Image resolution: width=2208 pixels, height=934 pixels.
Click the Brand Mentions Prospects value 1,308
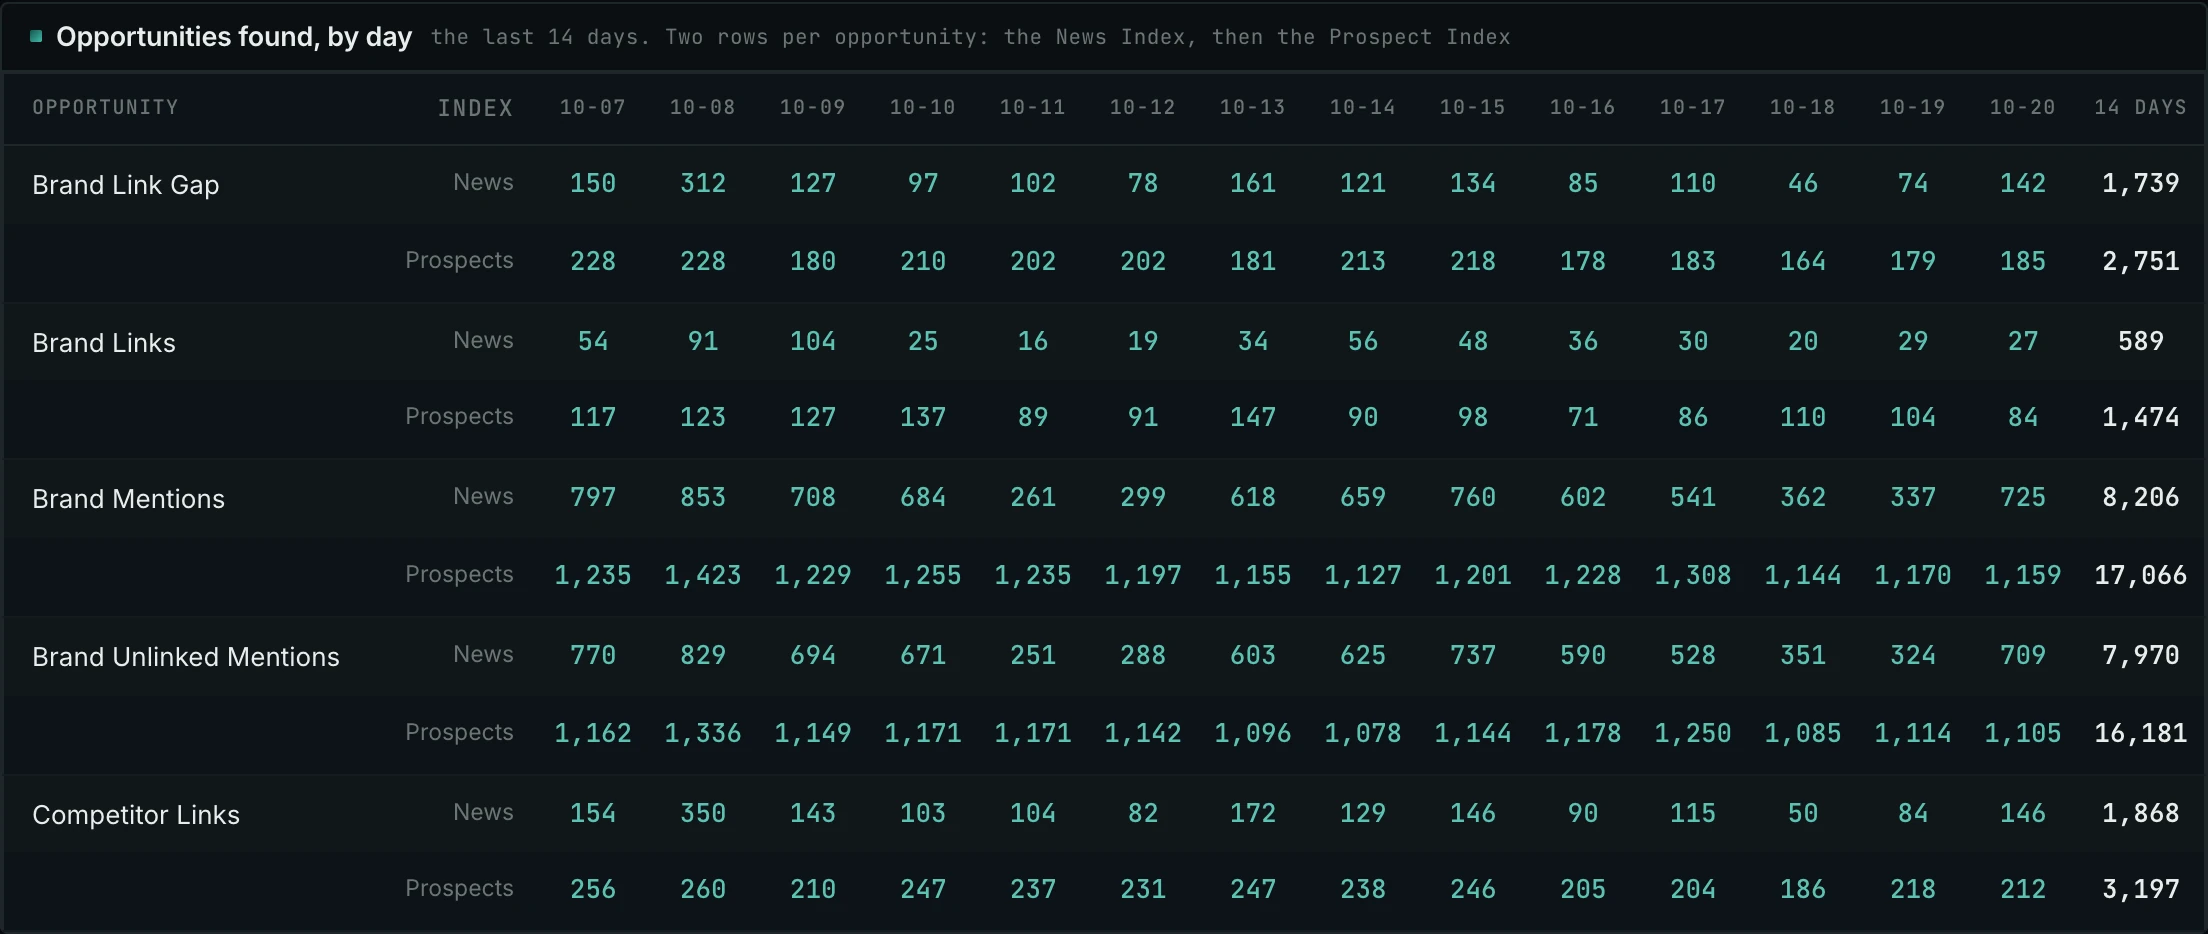tap(1693, 575)
